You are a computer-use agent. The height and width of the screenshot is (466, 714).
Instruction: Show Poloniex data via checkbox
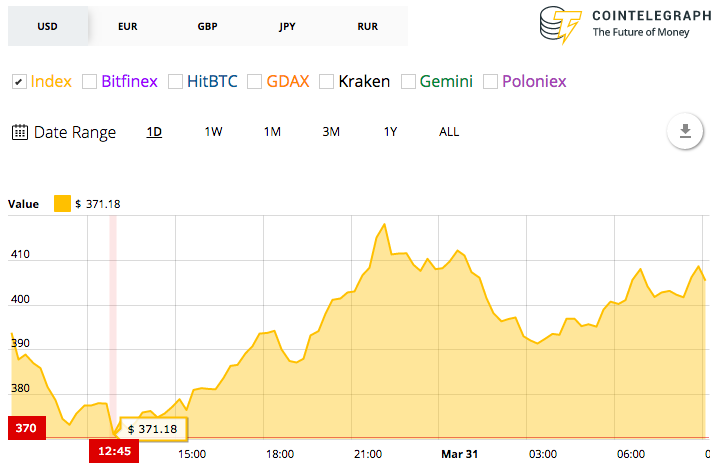[x=490, y=81]
